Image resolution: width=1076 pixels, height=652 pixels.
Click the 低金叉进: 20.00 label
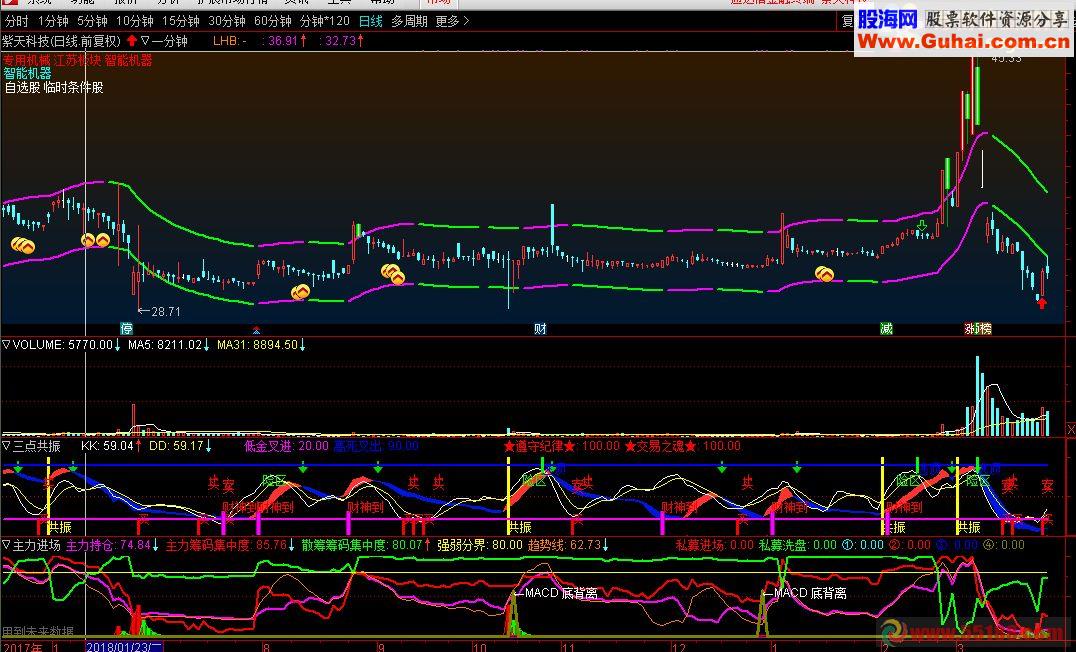(x=287, y=445)
